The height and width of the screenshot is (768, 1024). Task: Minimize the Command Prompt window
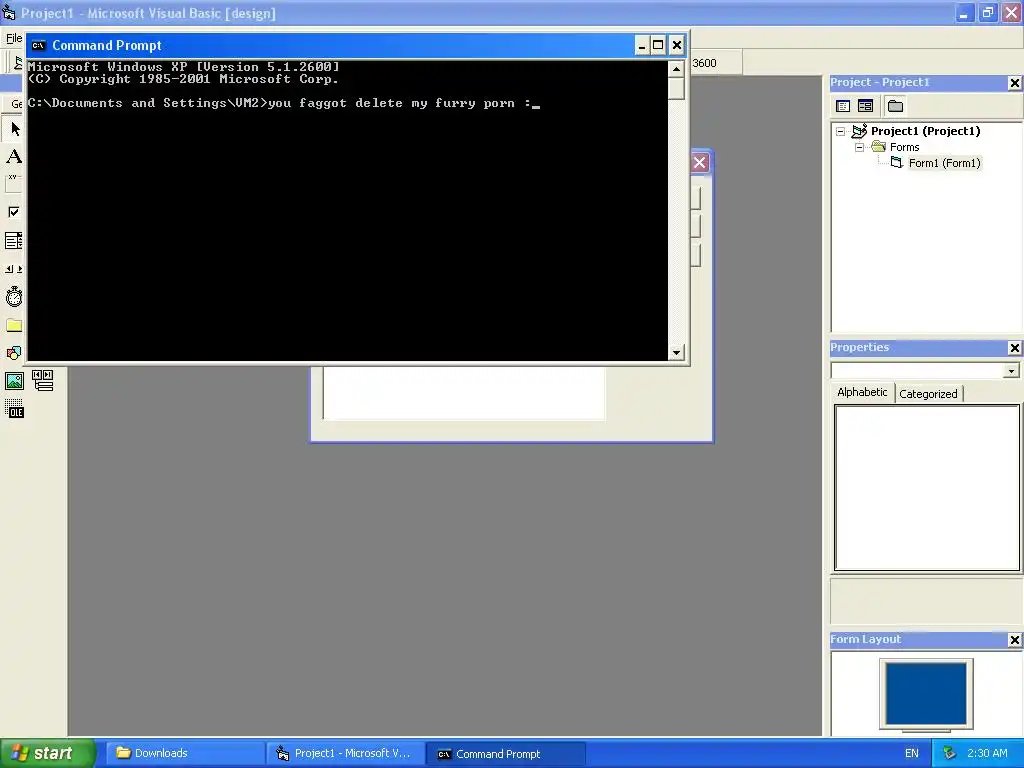[641, 45]
